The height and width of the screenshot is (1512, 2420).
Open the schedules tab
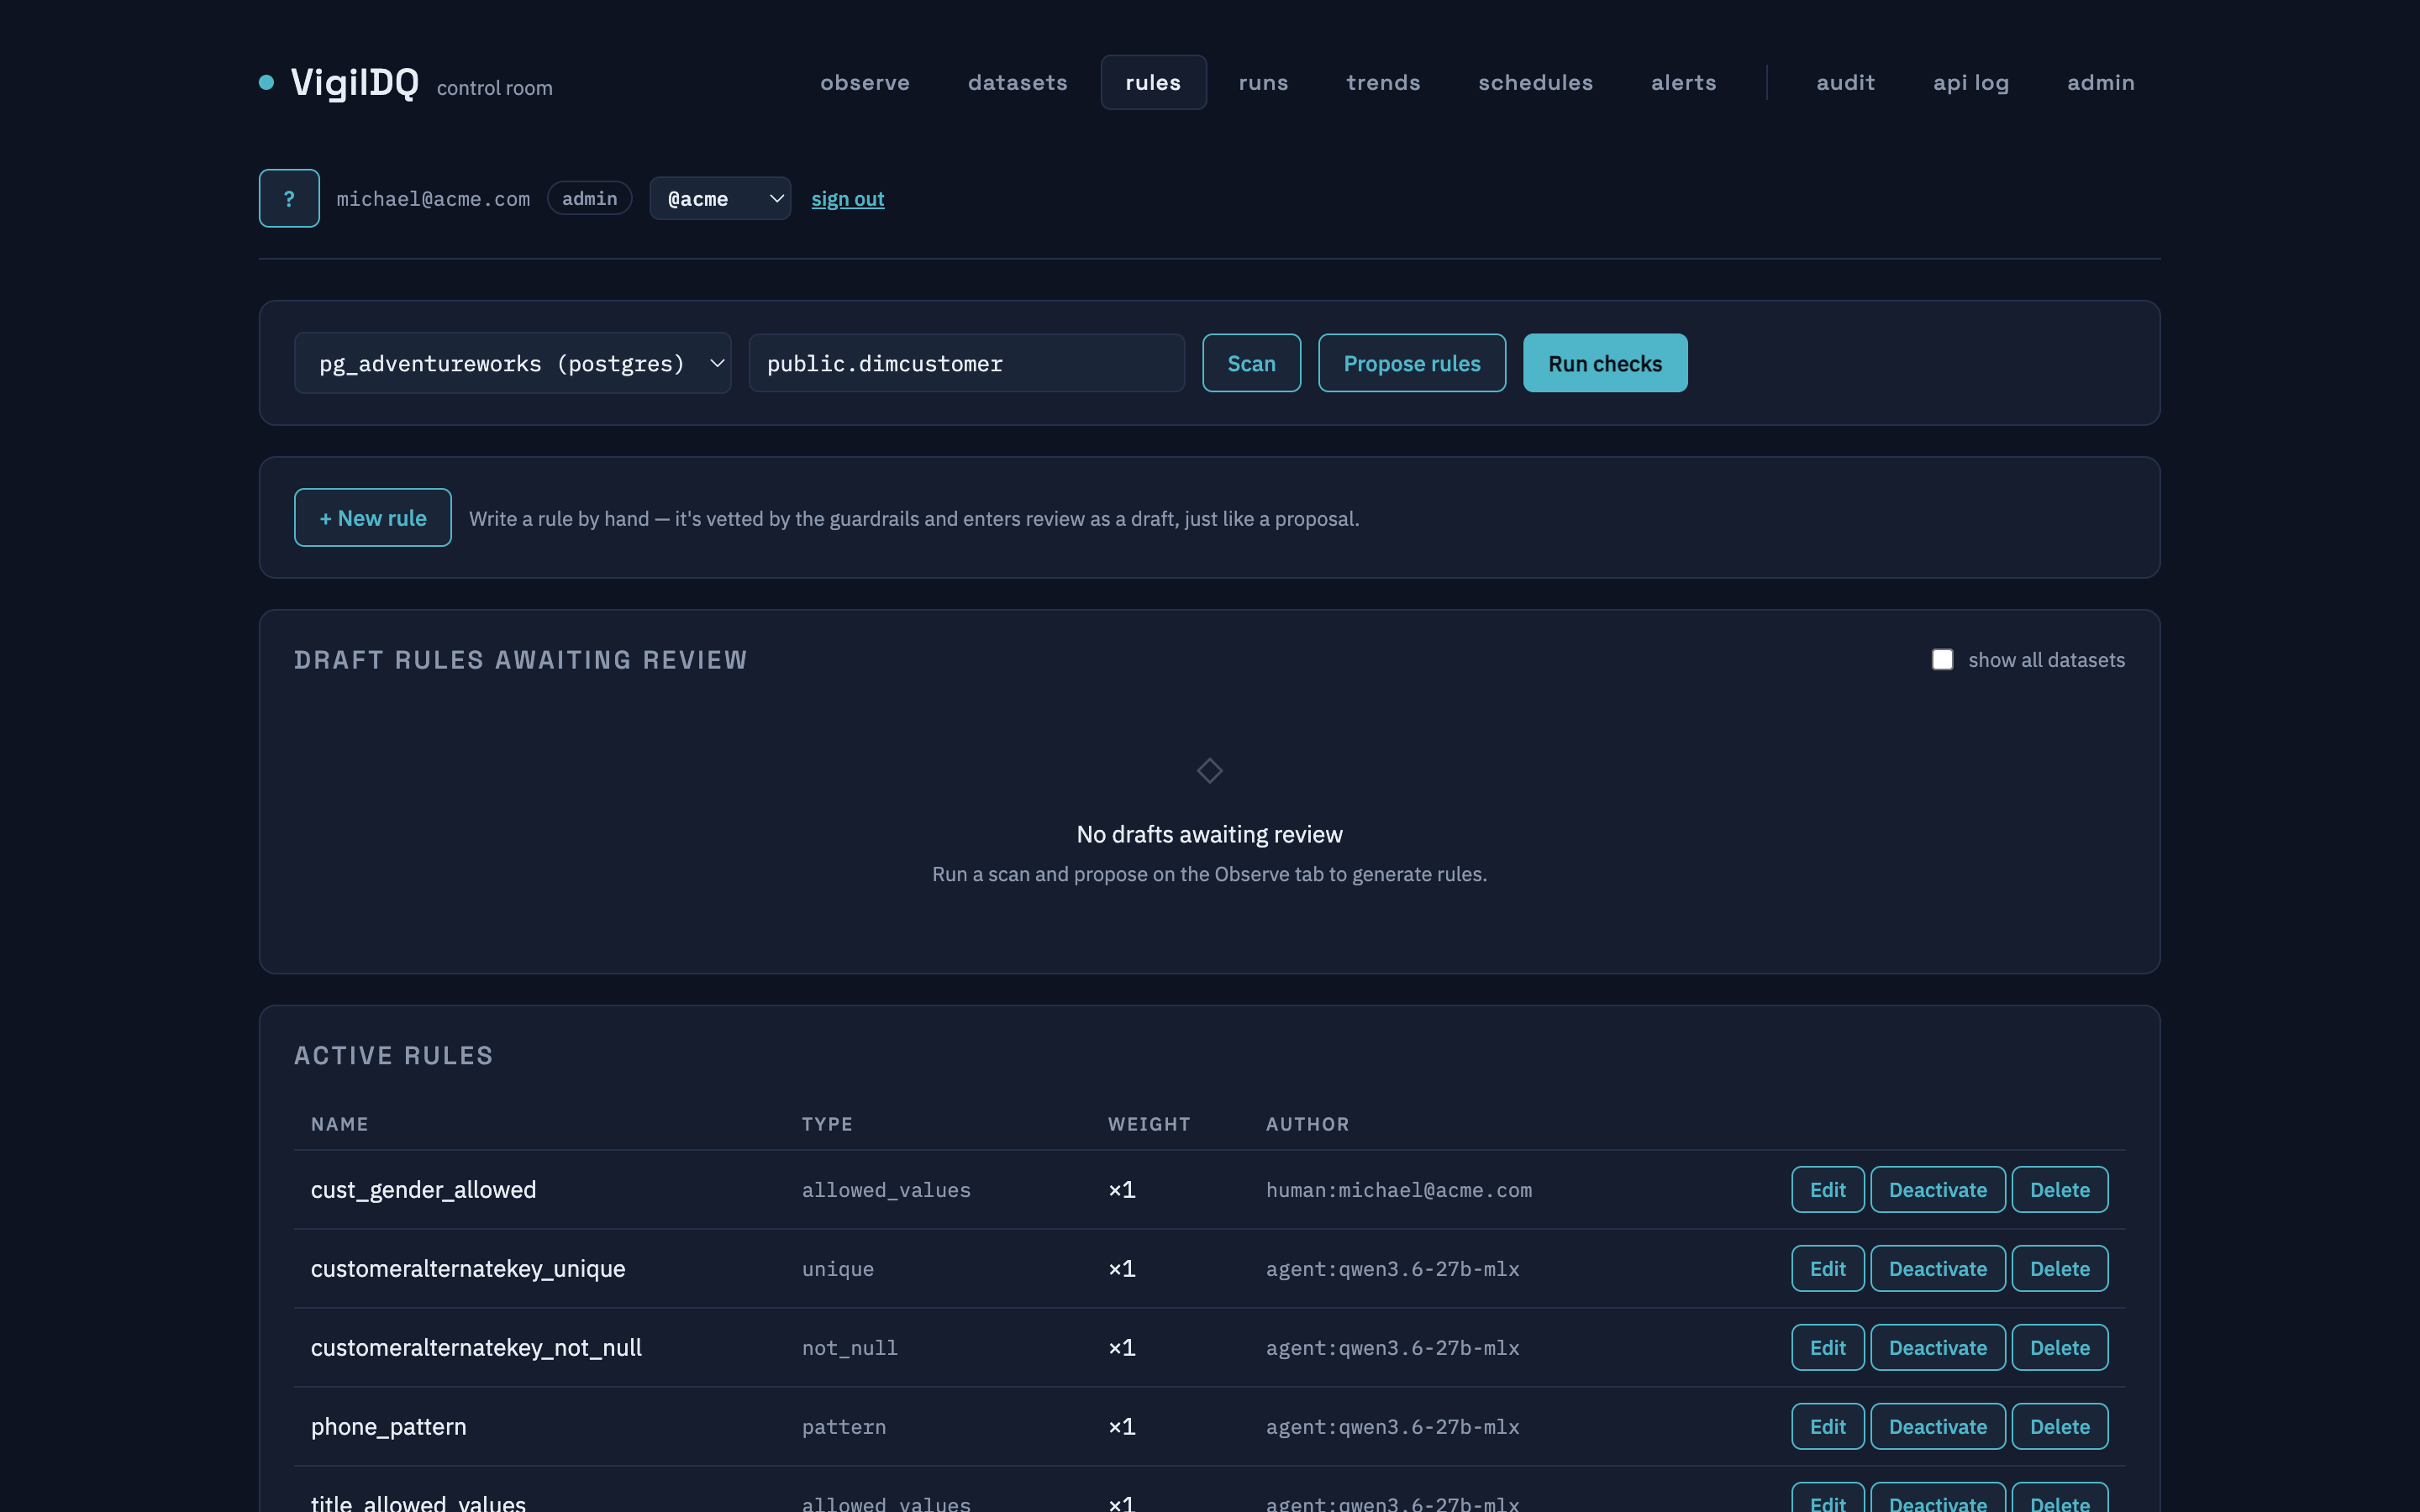click(x=1535, y=82)
